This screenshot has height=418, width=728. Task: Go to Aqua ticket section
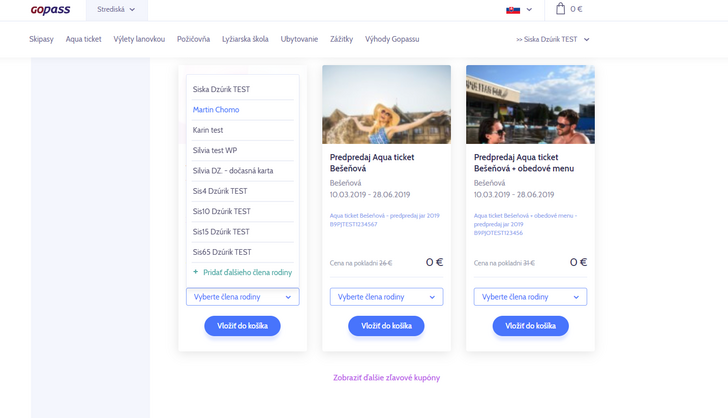pyautogui.click(x=84, y=39)
